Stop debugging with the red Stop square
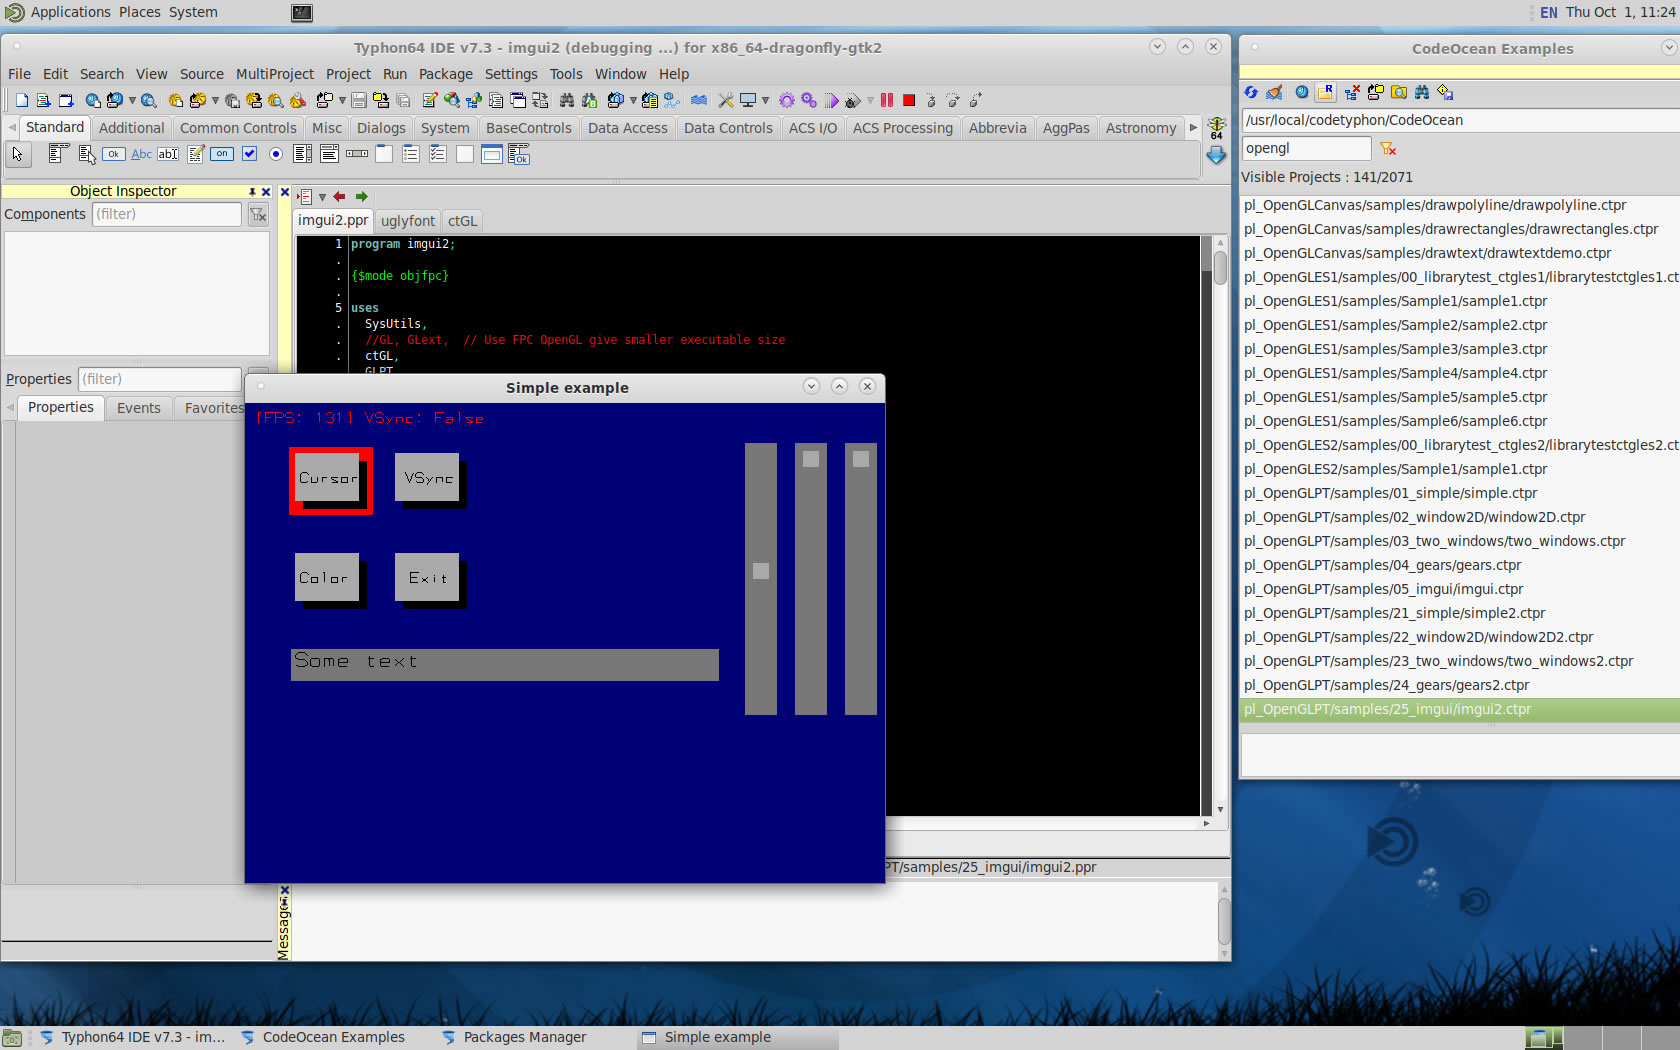 tap(909, 100)
